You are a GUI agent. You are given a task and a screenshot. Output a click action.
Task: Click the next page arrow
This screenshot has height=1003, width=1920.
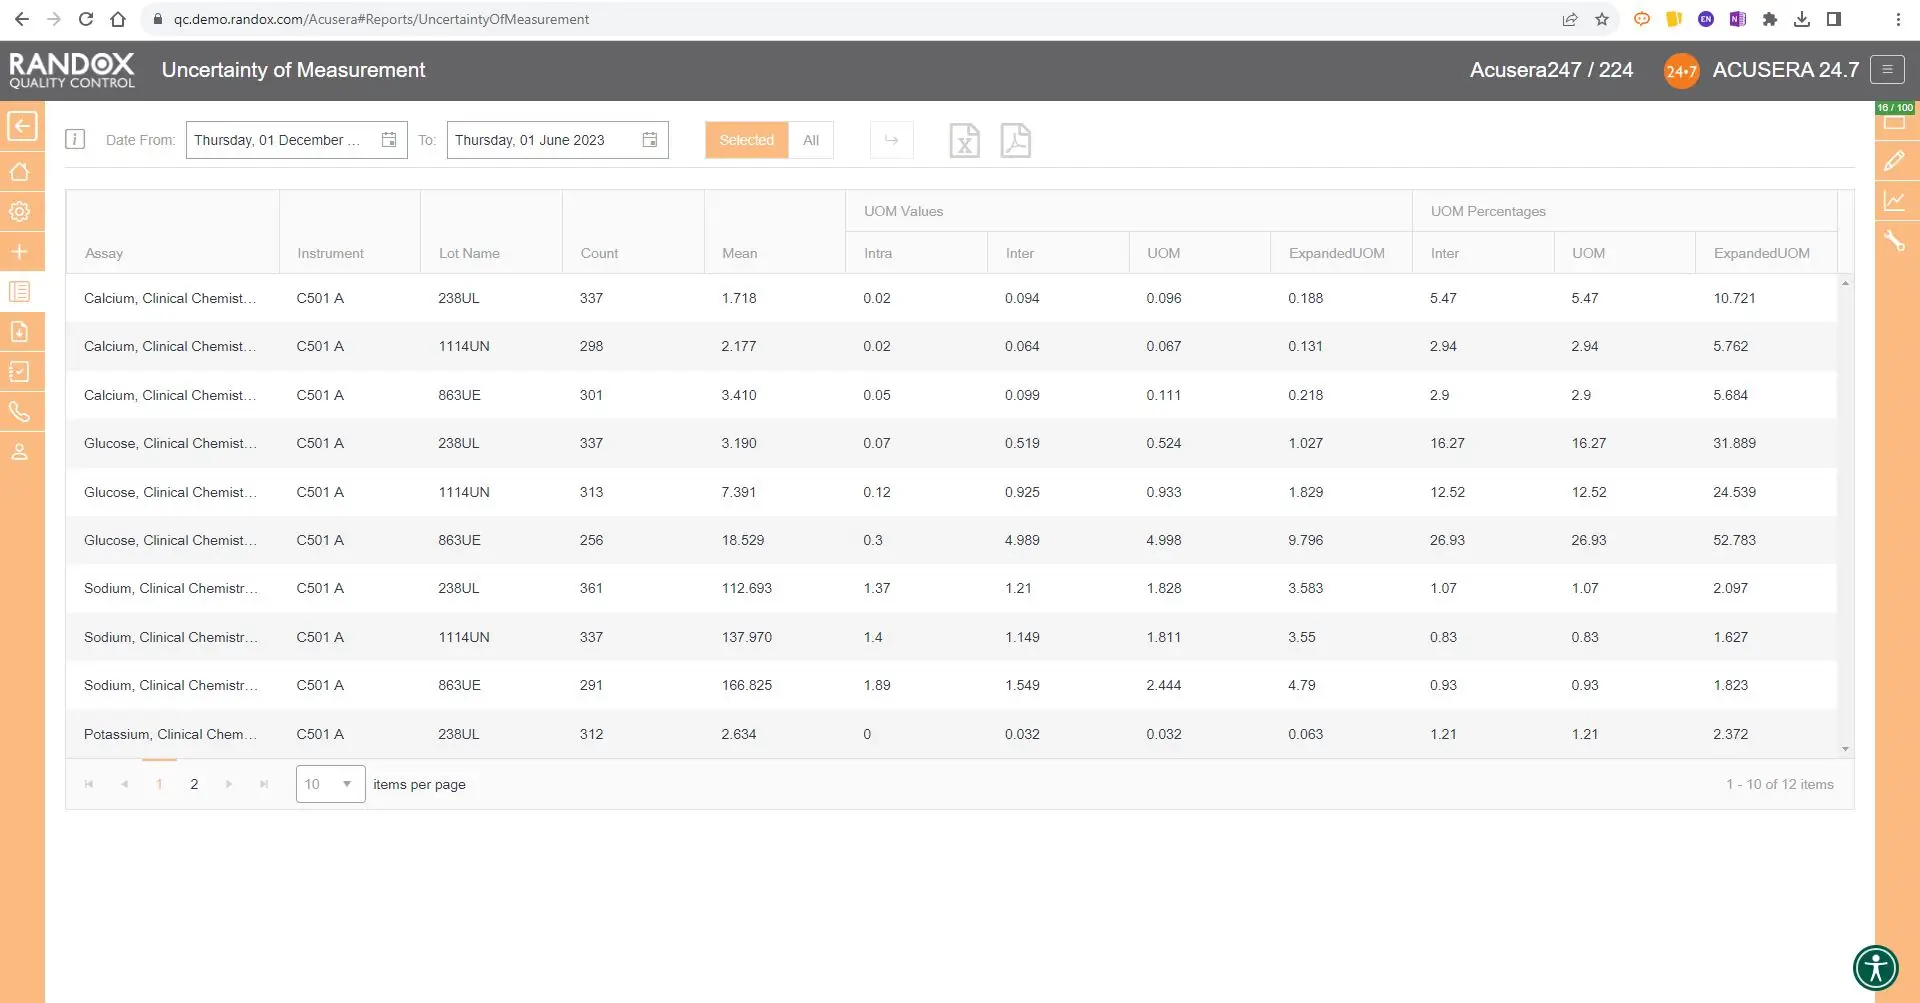(x=229, y=784)
